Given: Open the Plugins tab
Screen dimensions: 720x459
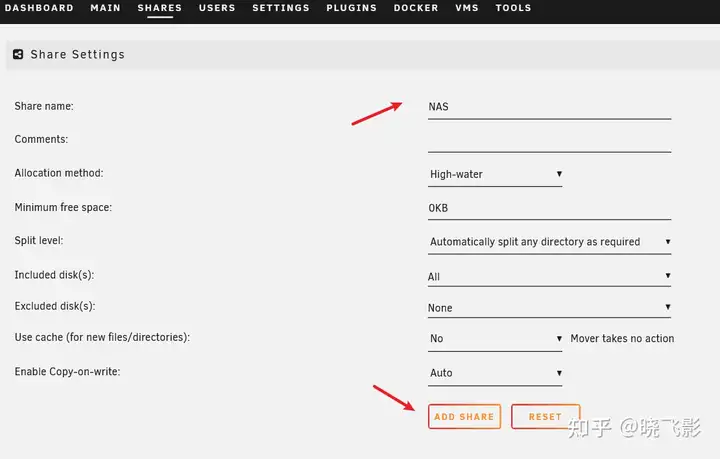Looking at the screenshot, I should pos(351,8).
